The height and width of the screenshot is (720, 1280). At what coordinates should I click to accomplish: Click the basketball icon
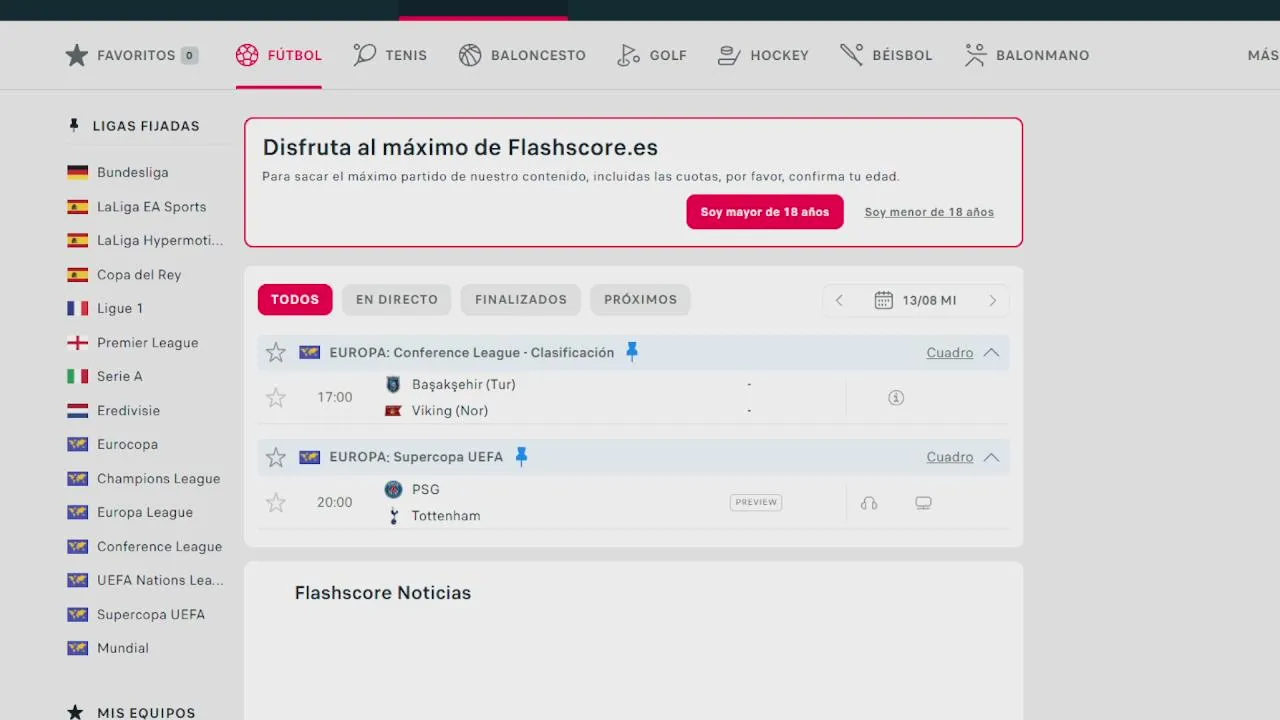point(470,55)
